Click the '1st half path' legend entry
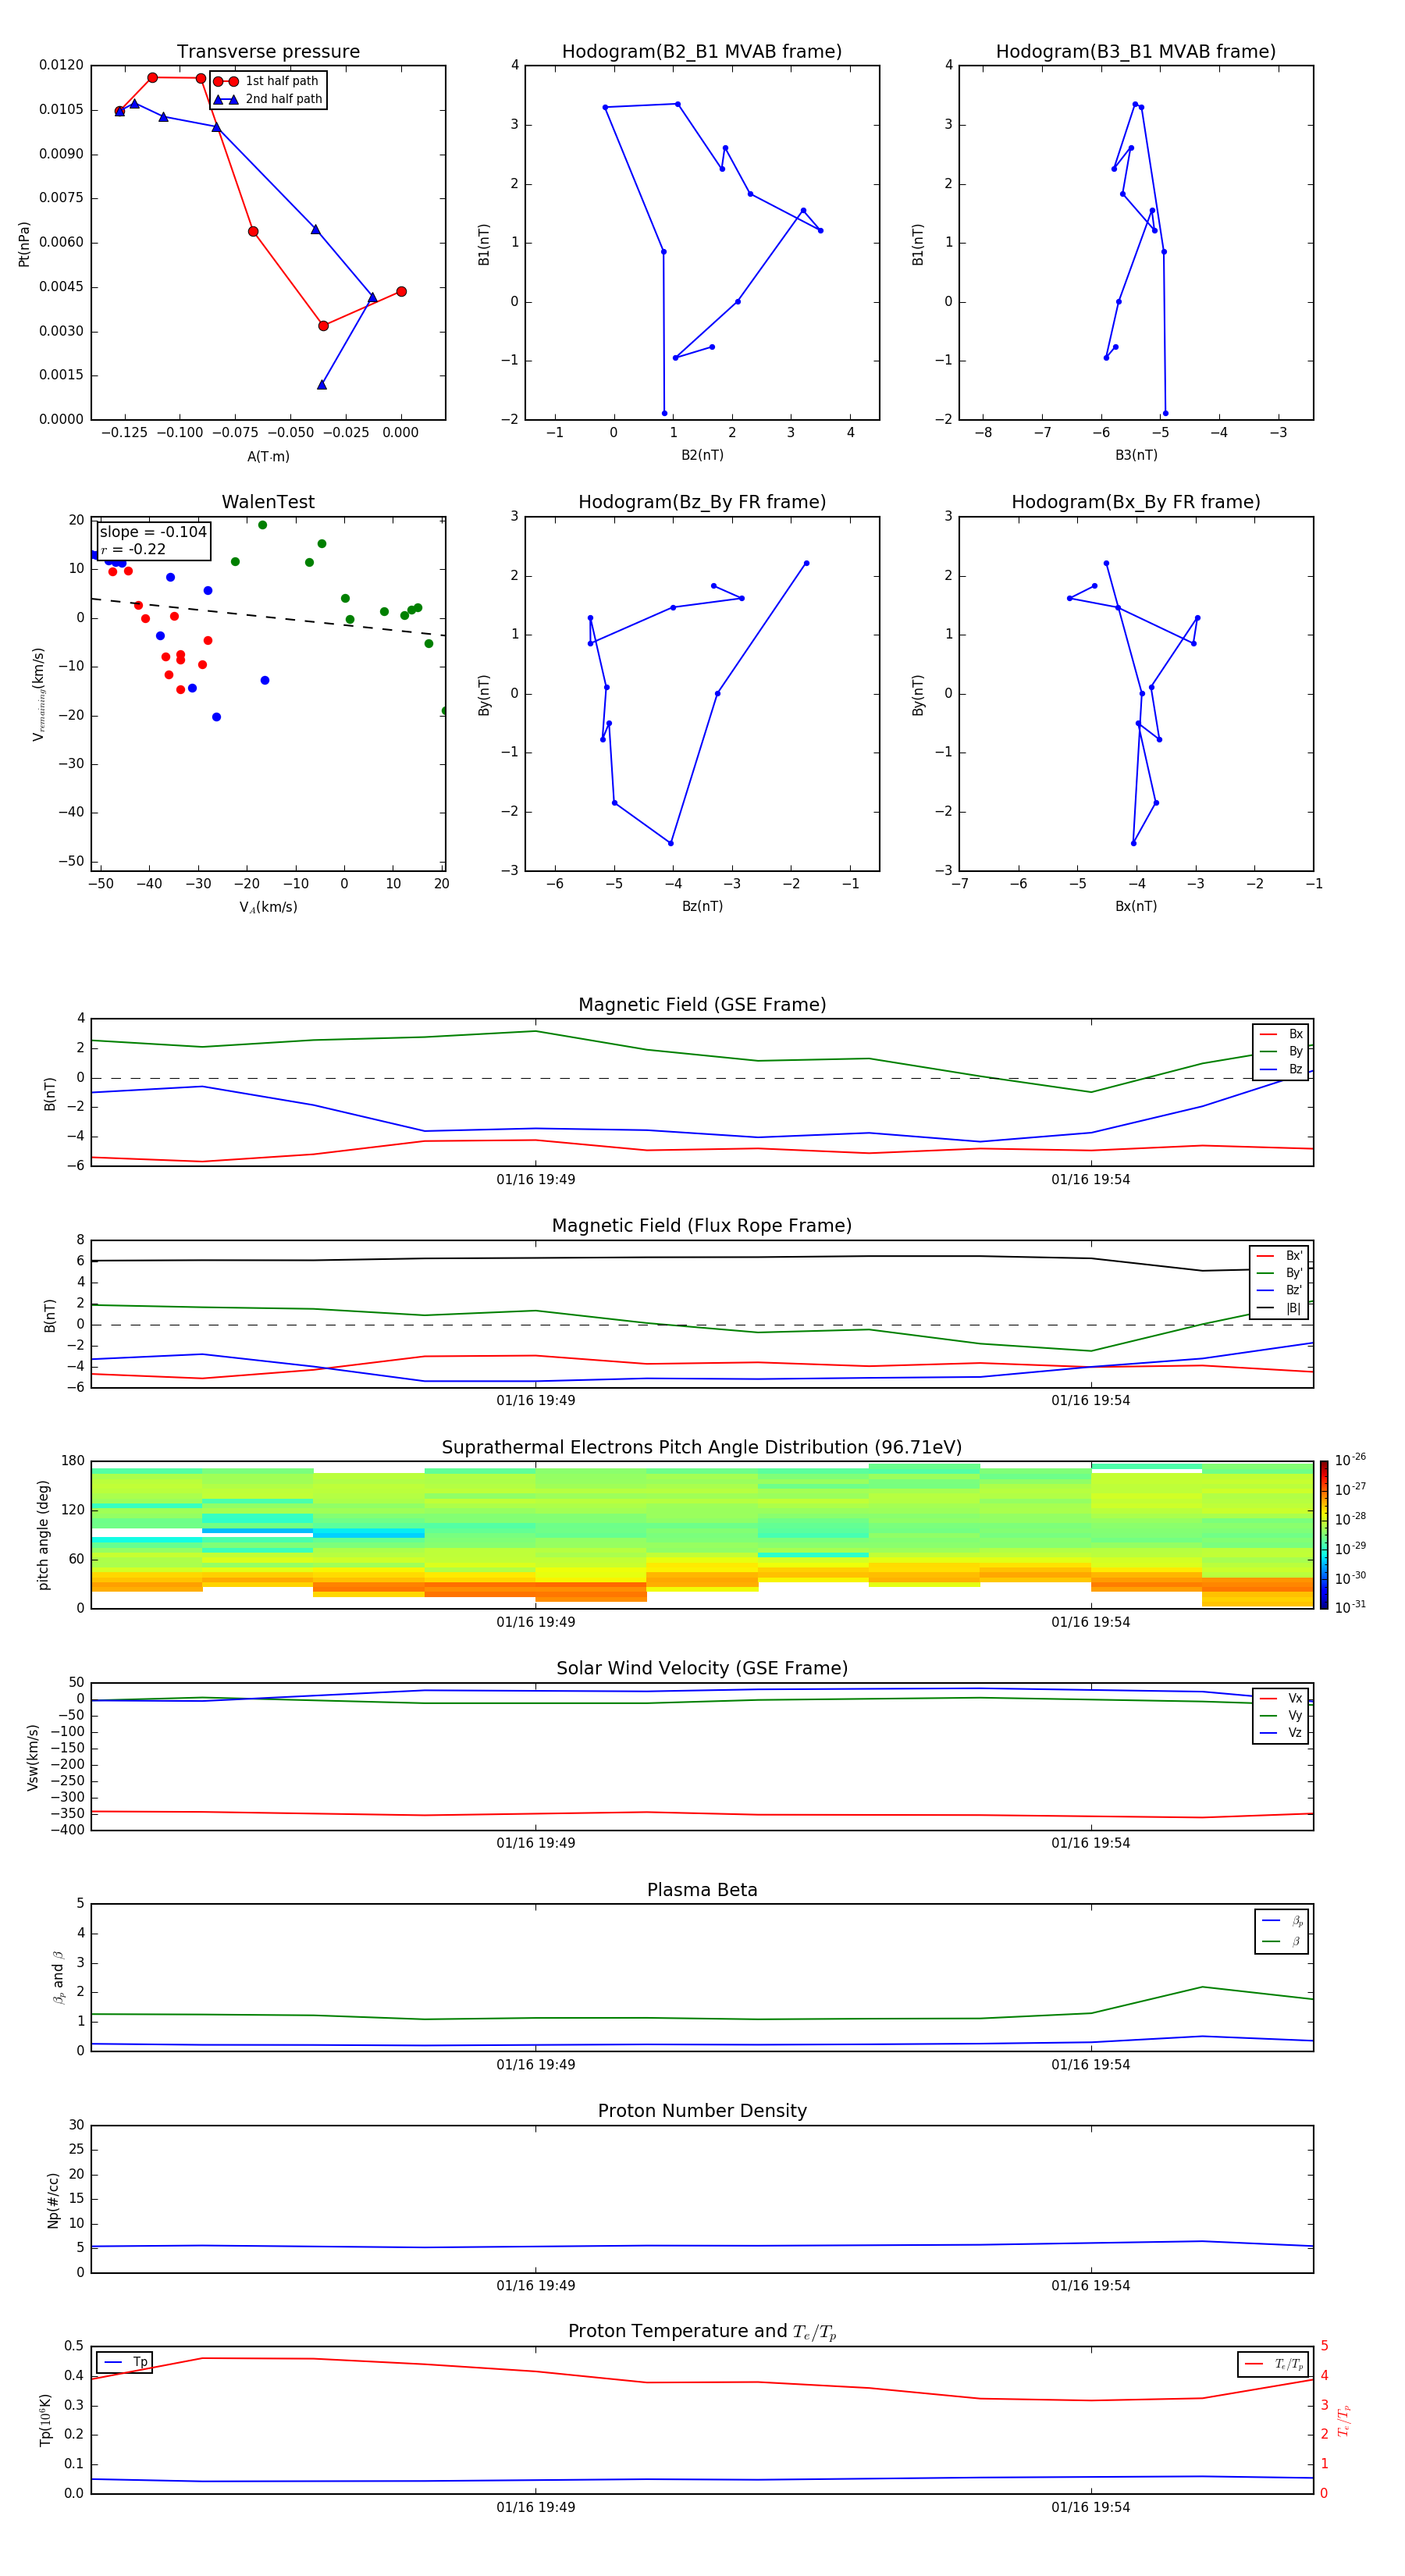1405x2576 pixels. click(267, 81)
